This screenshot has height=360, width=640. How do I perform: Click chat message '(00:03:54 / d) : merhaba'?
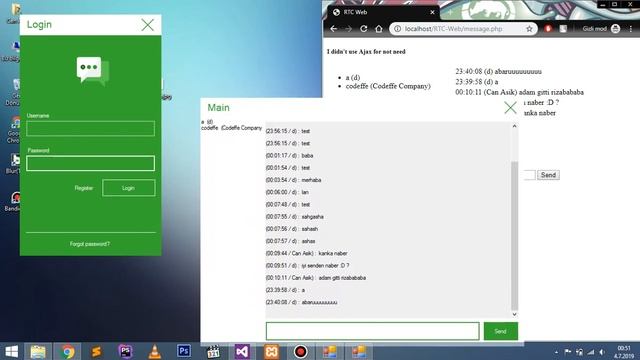tap(293, 180)
